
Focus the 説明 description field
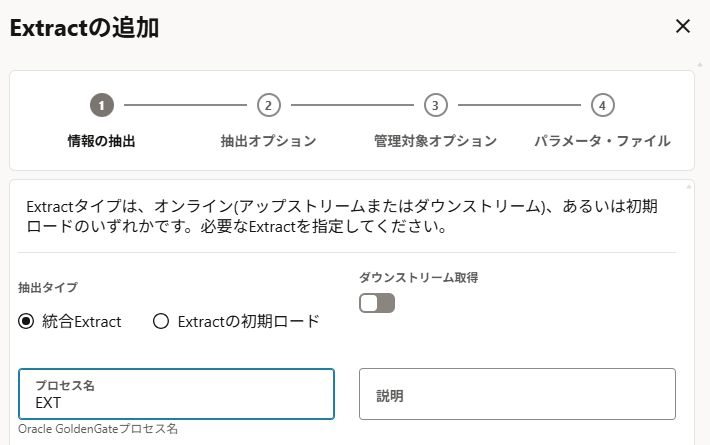click(517, 395)
